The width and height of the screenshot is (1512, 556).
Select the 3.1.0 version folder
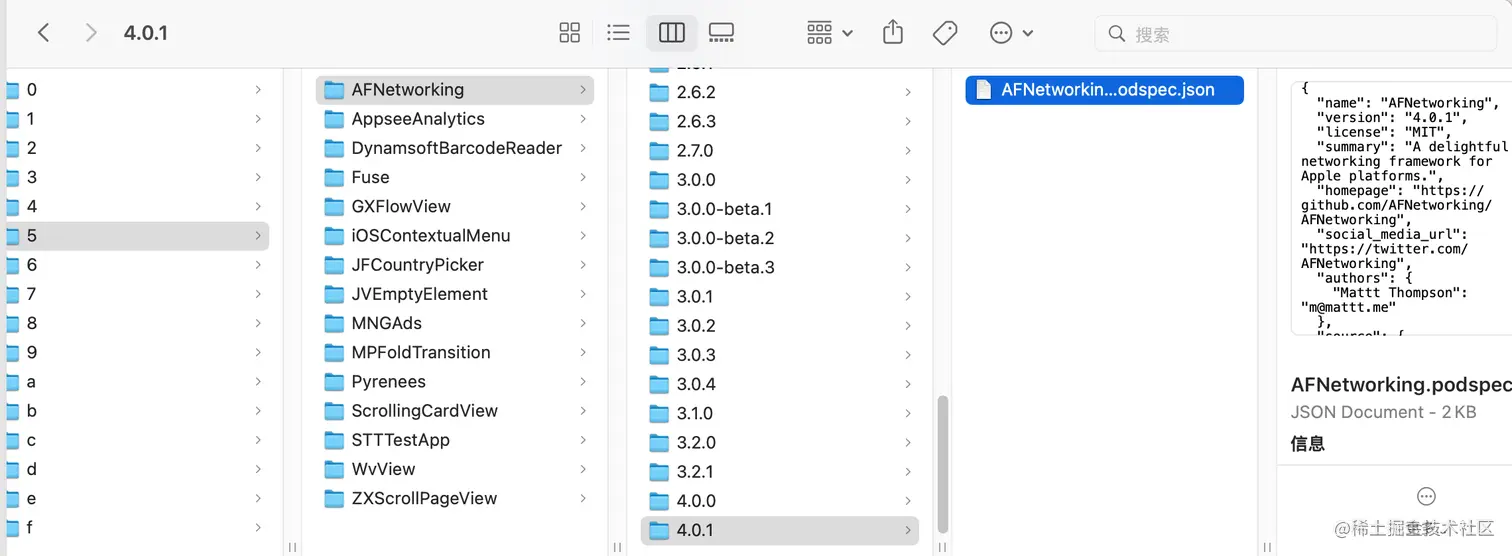pyautogui.click(x=780, y=413)
